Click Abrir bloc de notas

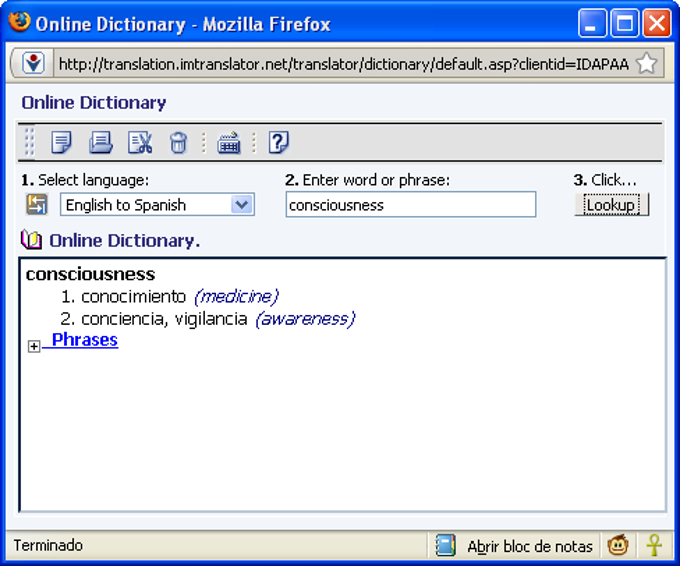point(530,546)
